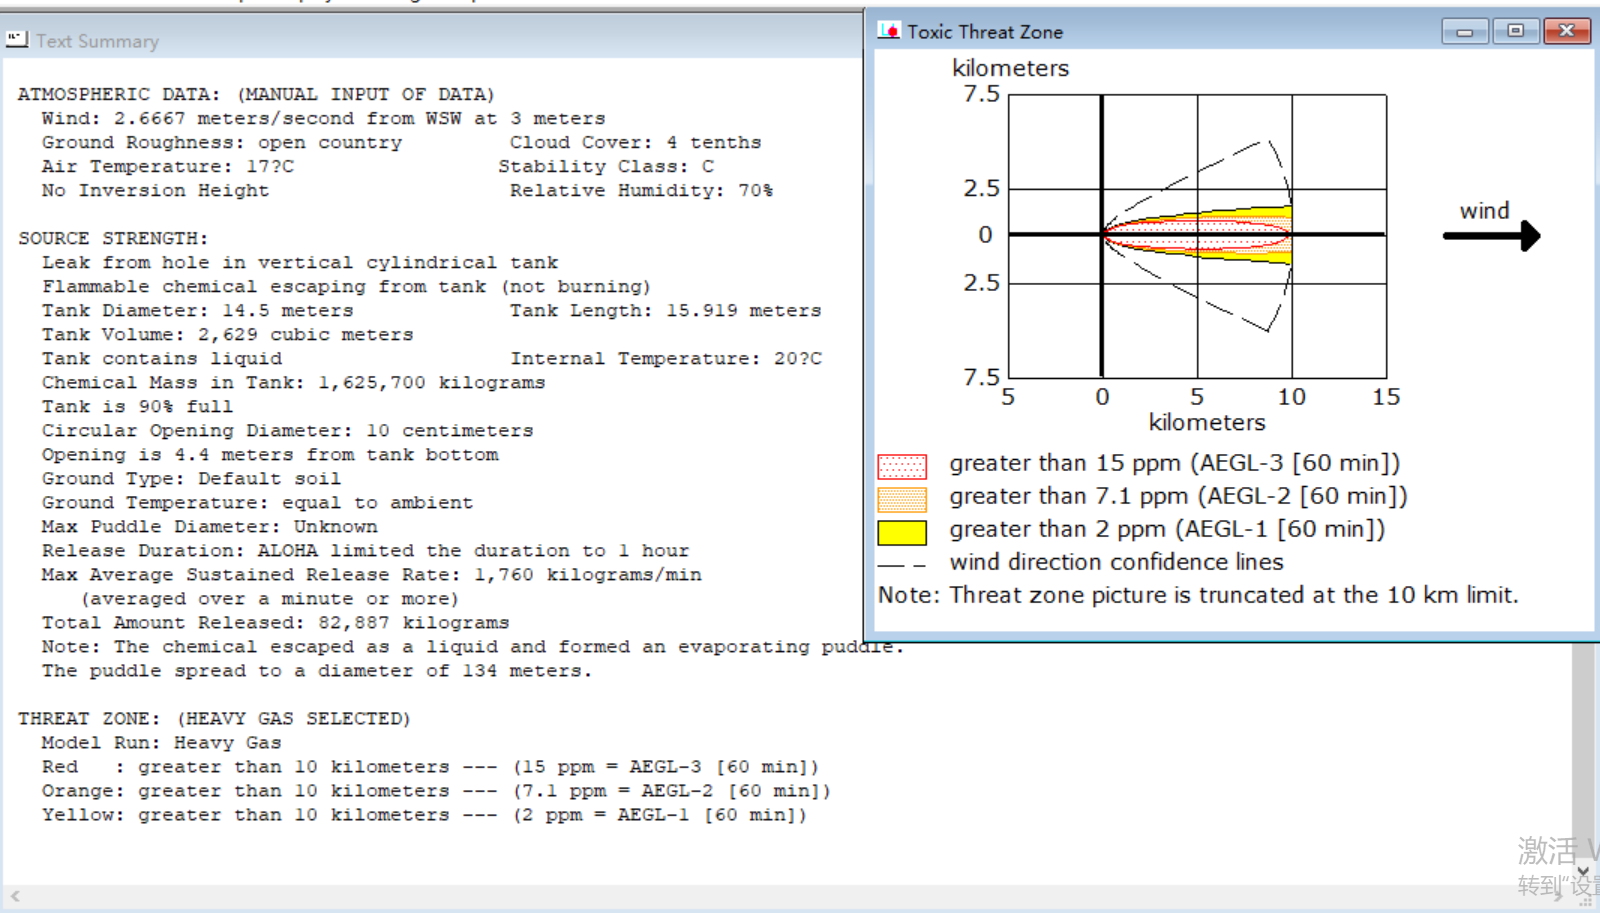Click the yellow AEGL-1 legend swatch
Screen dimensions: 1600x913
[x=902, y=532]
